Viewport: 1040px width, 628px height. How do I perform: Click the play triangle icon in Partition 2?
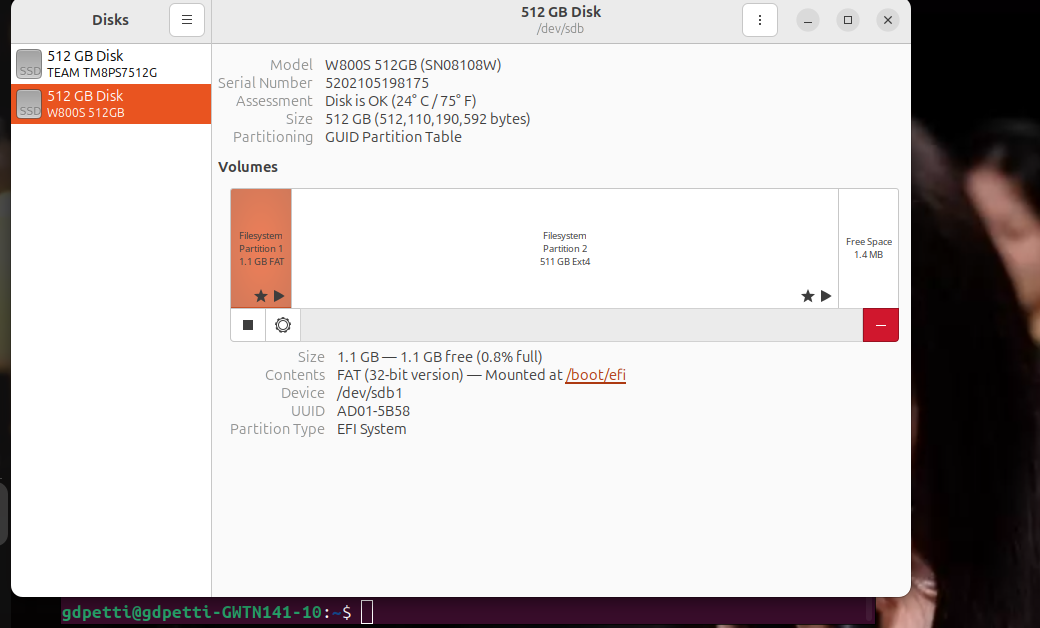(826, 296)
